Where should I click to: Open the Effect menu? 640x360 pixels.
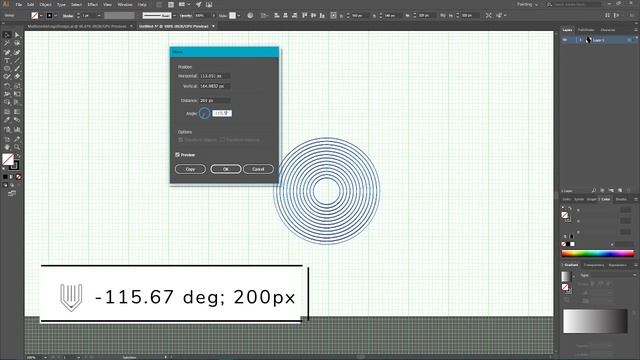click(93, 4)
